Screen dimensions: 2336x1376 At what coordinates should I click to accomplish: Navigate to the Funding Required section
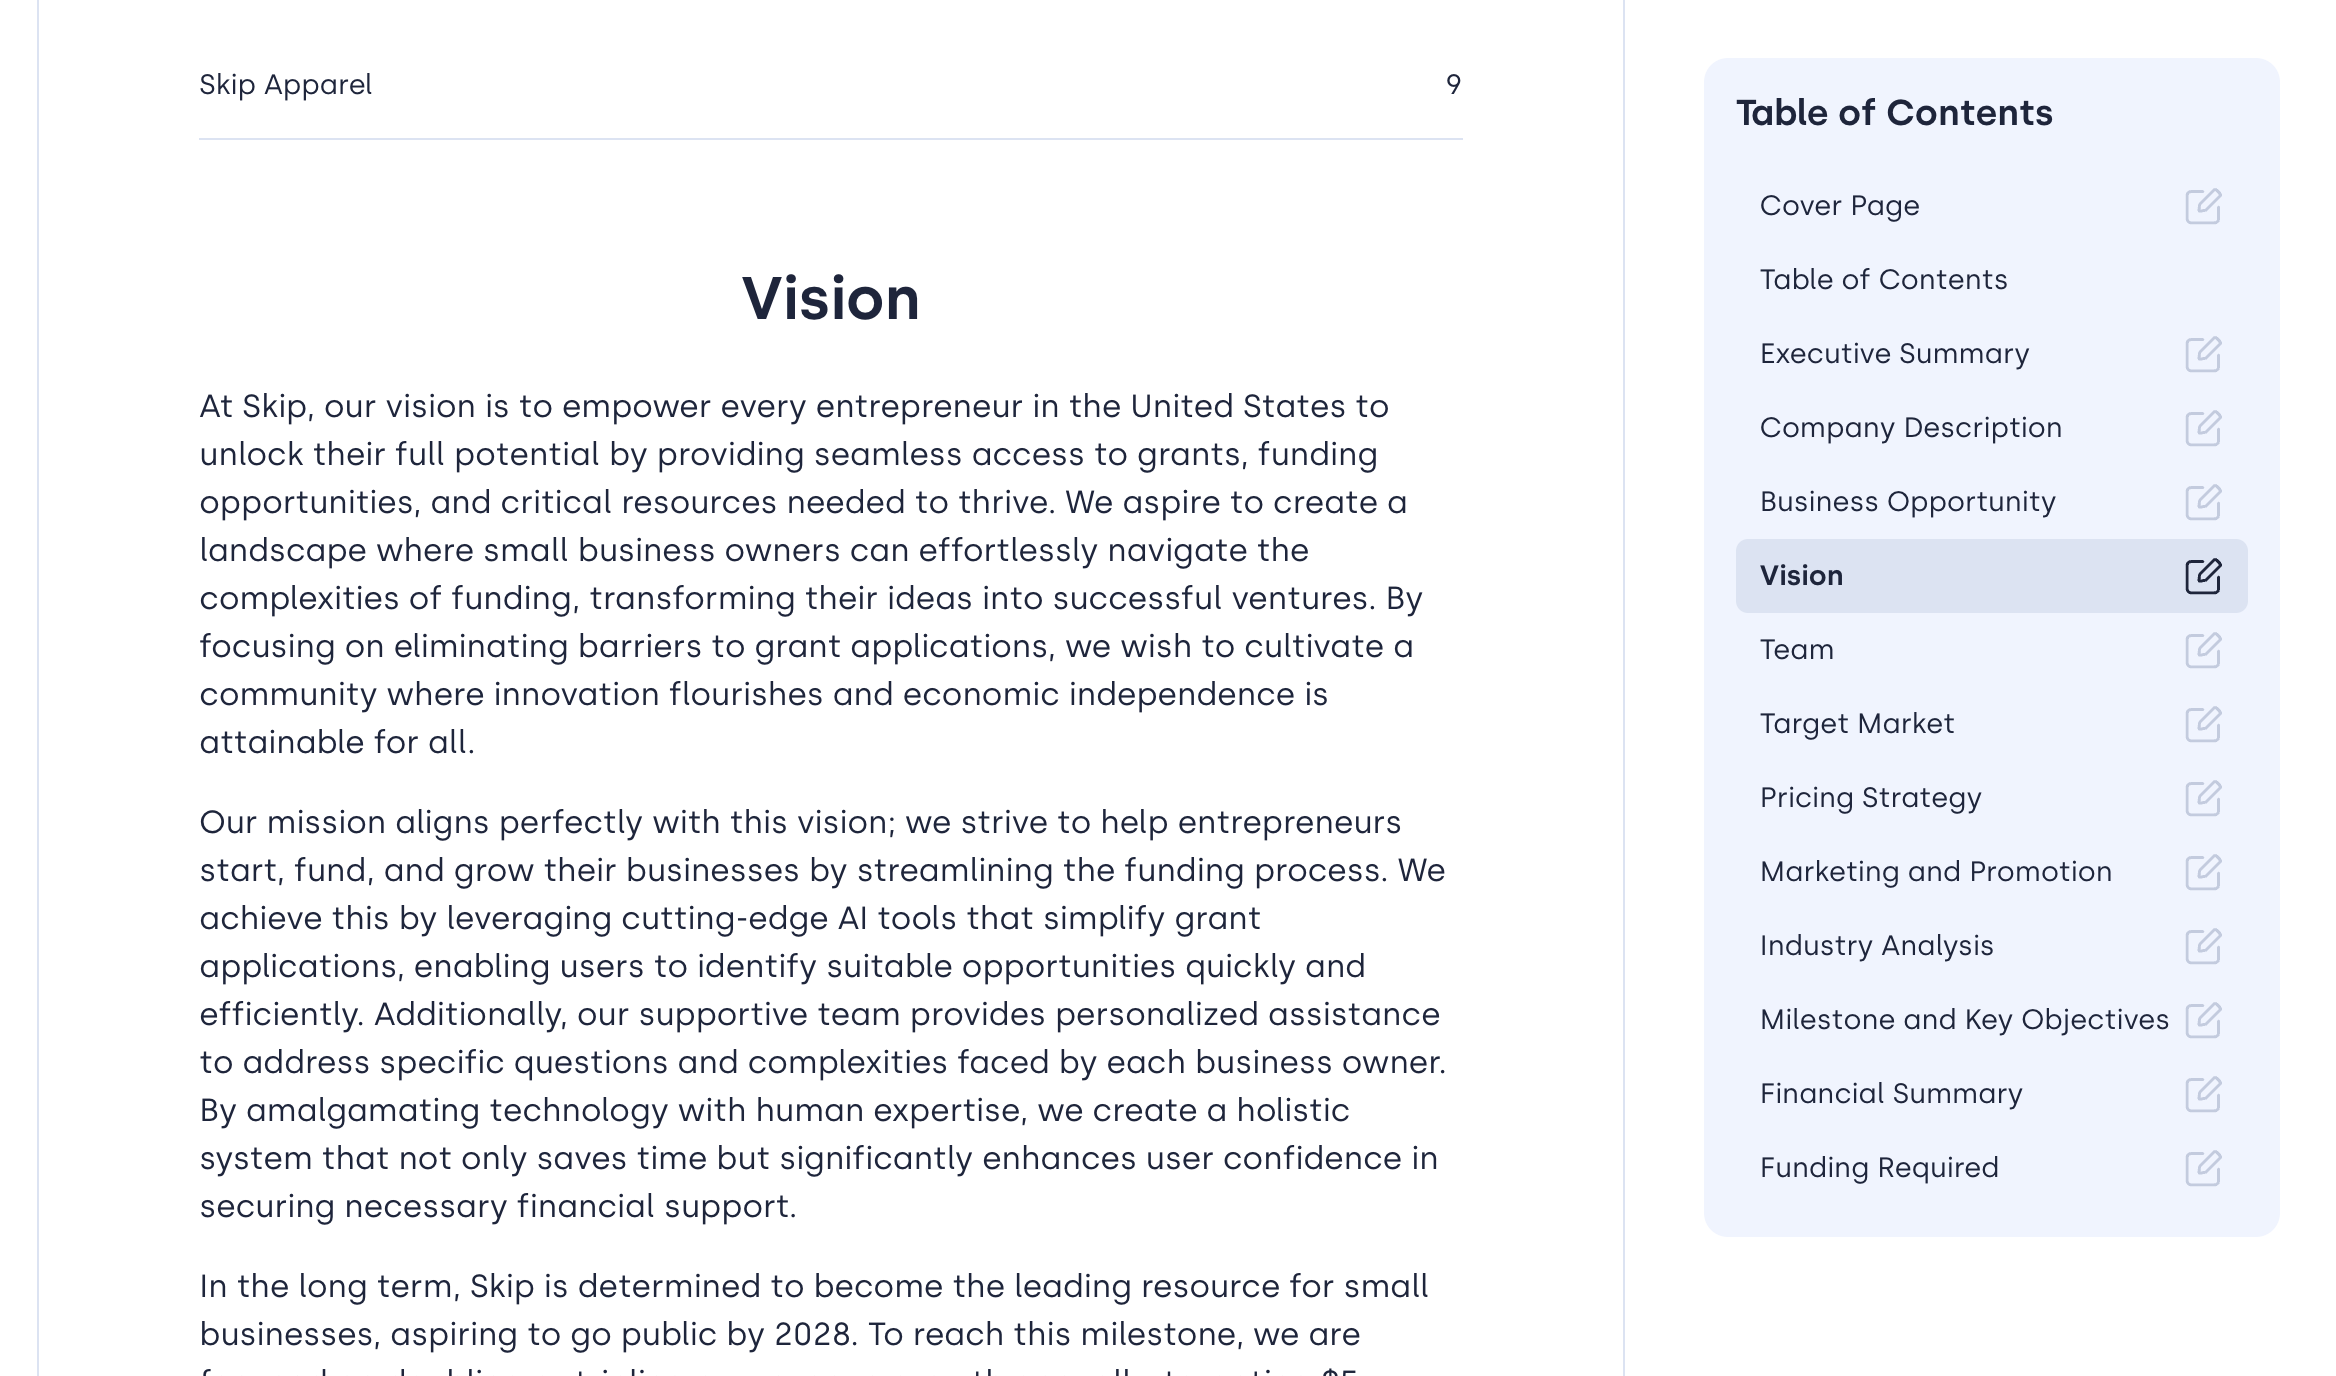pyautogui.click(x=1879, y=1168)
